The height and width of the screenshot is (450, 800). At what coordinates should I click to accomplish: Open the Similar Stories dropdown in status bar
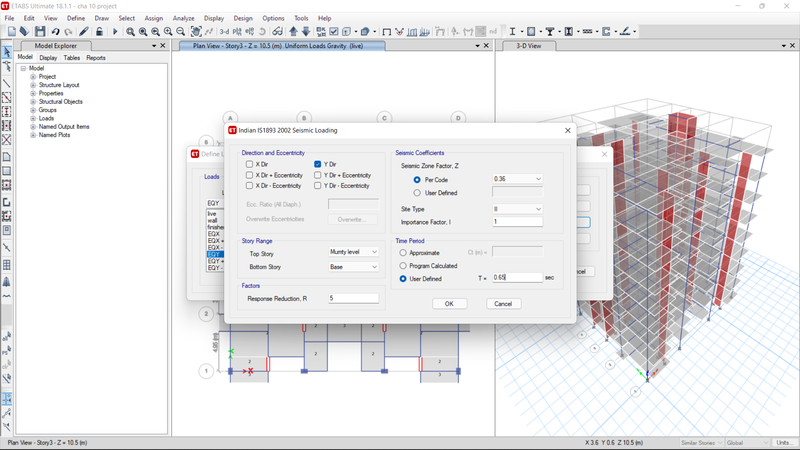click(702, 443)
